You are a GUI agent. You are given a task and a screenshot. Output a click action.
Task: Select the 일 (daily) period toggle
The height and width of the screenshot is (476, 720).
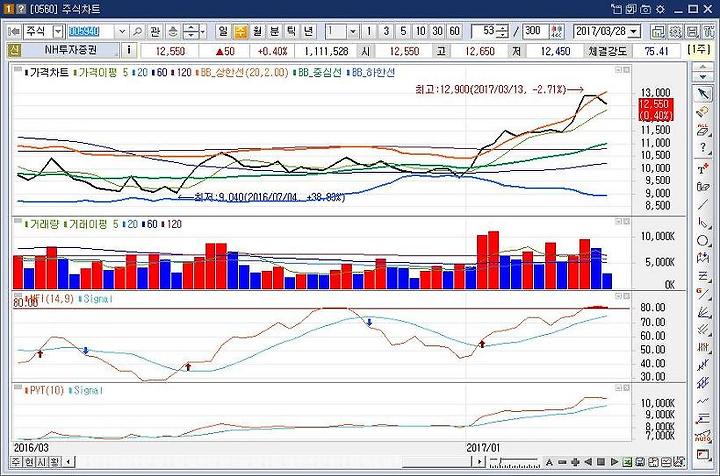tap(223, 31)
